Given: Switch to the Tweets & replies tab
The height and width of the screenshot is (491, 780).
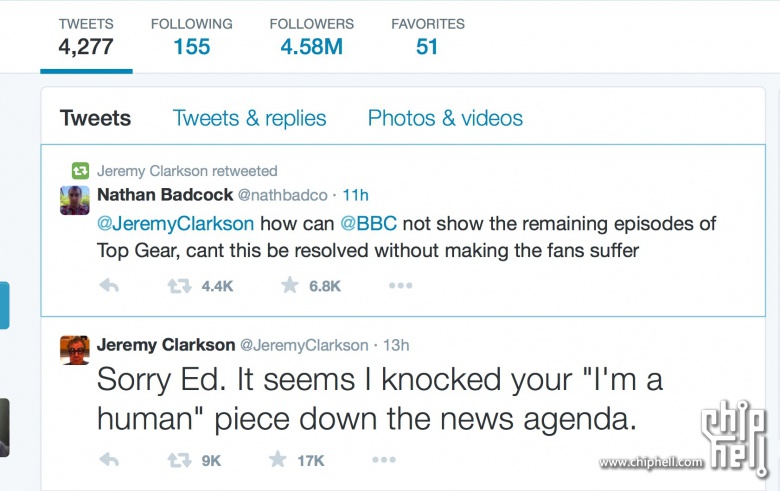Looking at the screenshot, I should coord(249,118).
